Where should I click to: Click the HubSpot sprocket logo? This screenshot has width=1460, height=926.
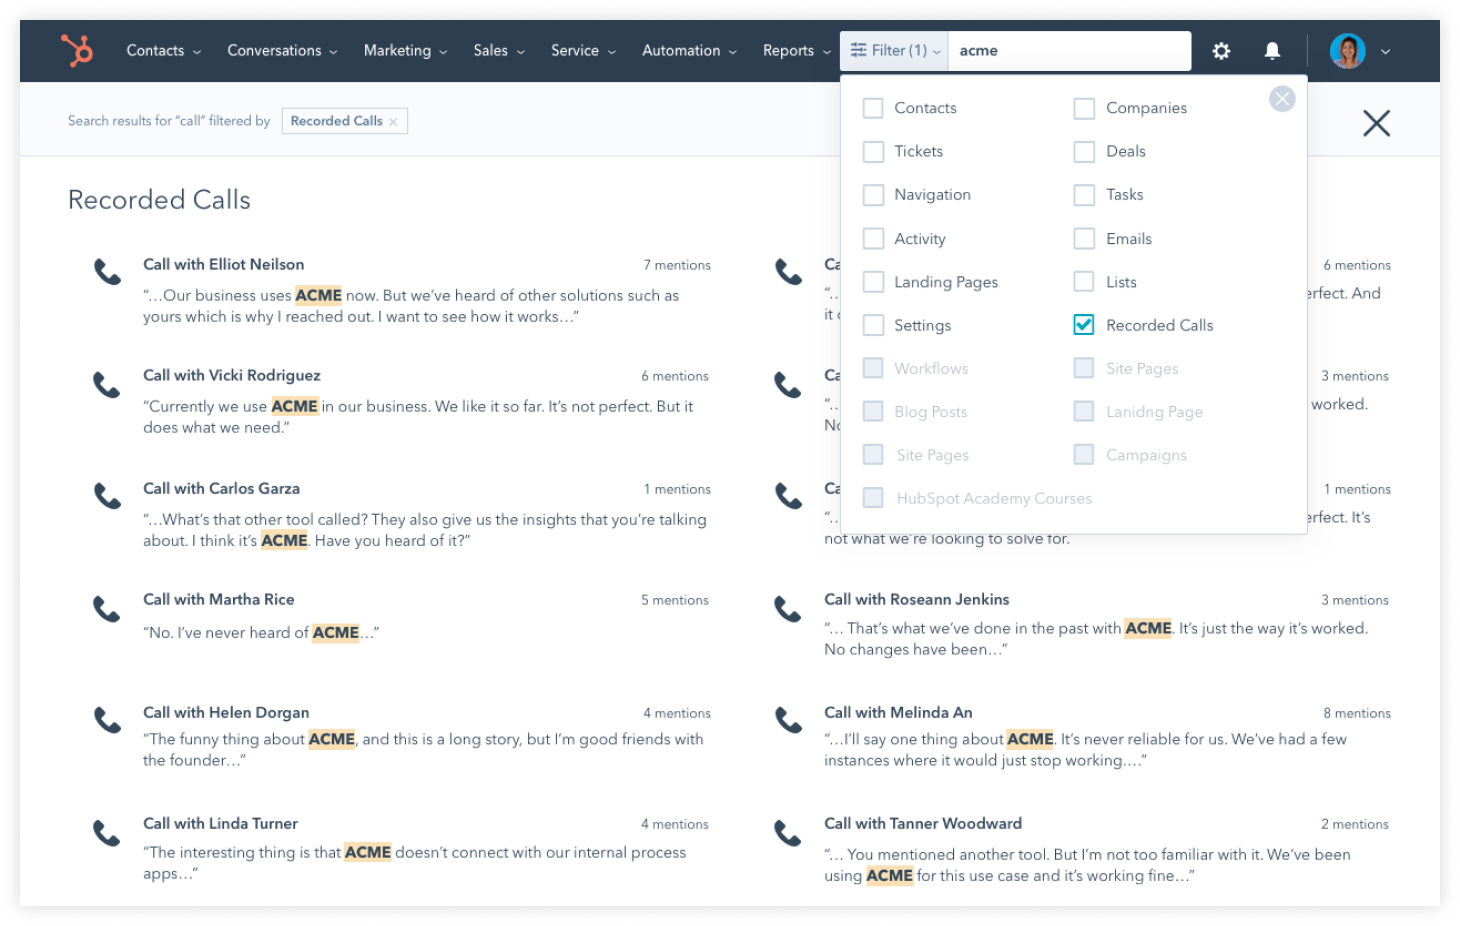coord(76,50)
